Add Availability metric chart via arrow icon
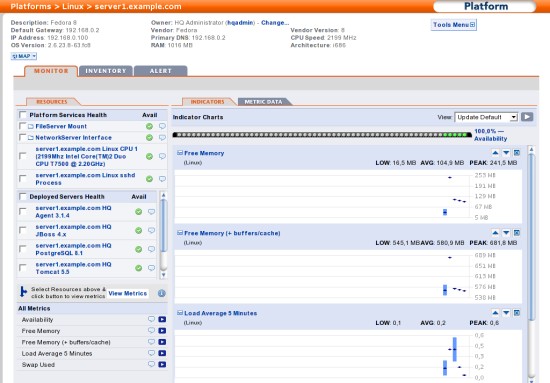This screenshot has width=550, height=383. click(x=162, y=319)
